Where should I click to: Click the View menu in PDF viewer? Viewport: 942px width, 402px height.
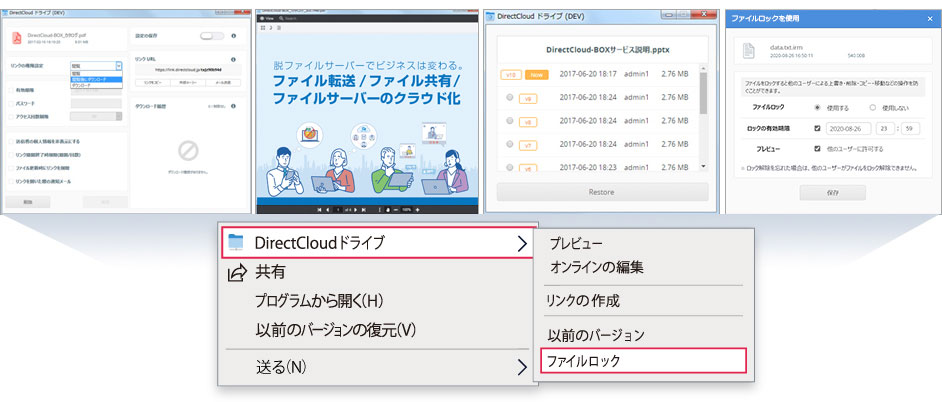265,19
